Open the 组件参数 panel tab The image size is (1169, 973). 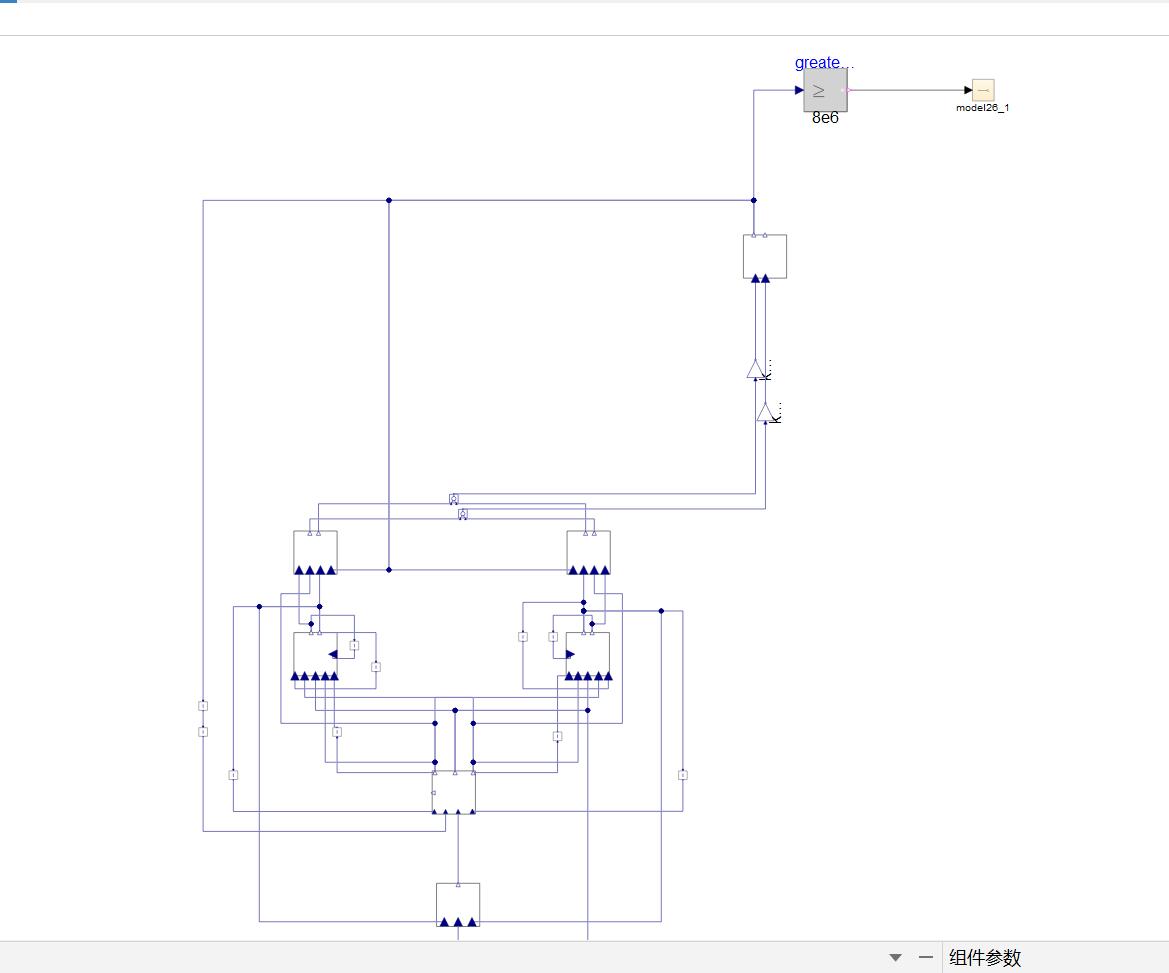click(985, 957)
